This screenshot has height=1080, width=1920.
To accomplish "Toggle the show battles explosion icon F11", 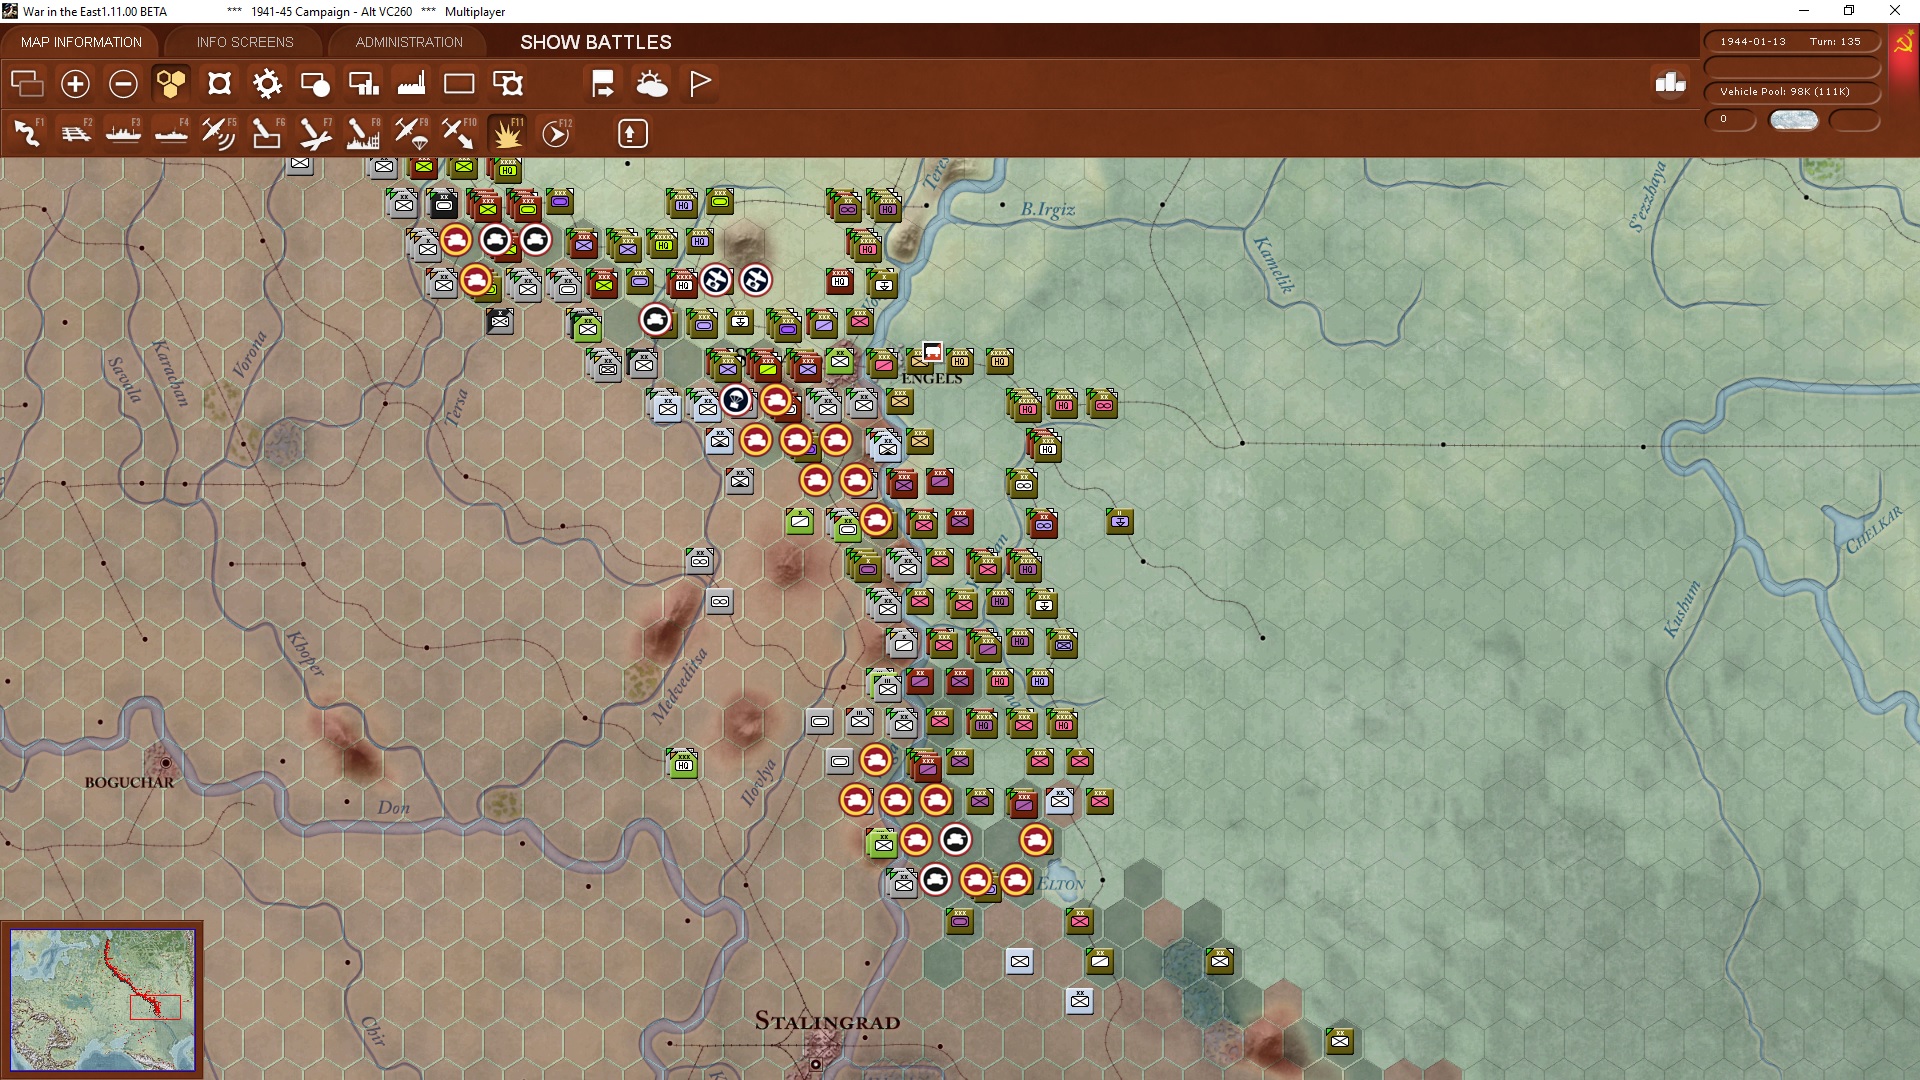I will 507,133.
